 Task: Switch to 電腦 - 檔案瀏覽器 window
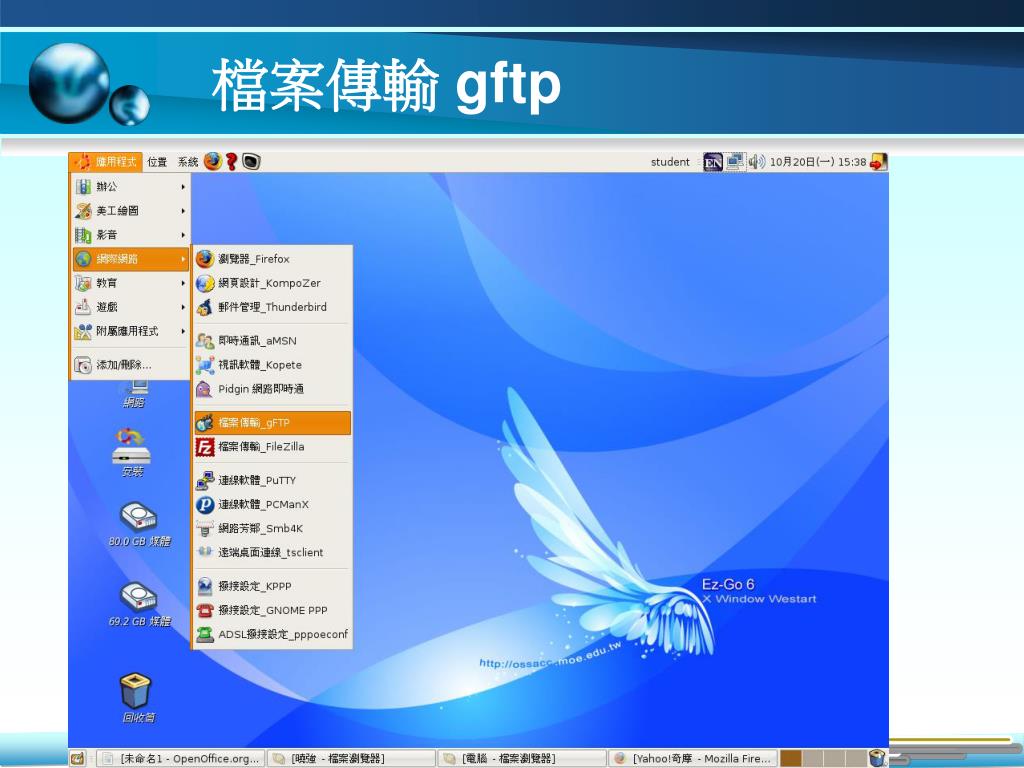pyautogui.click(x=522, y=758)
